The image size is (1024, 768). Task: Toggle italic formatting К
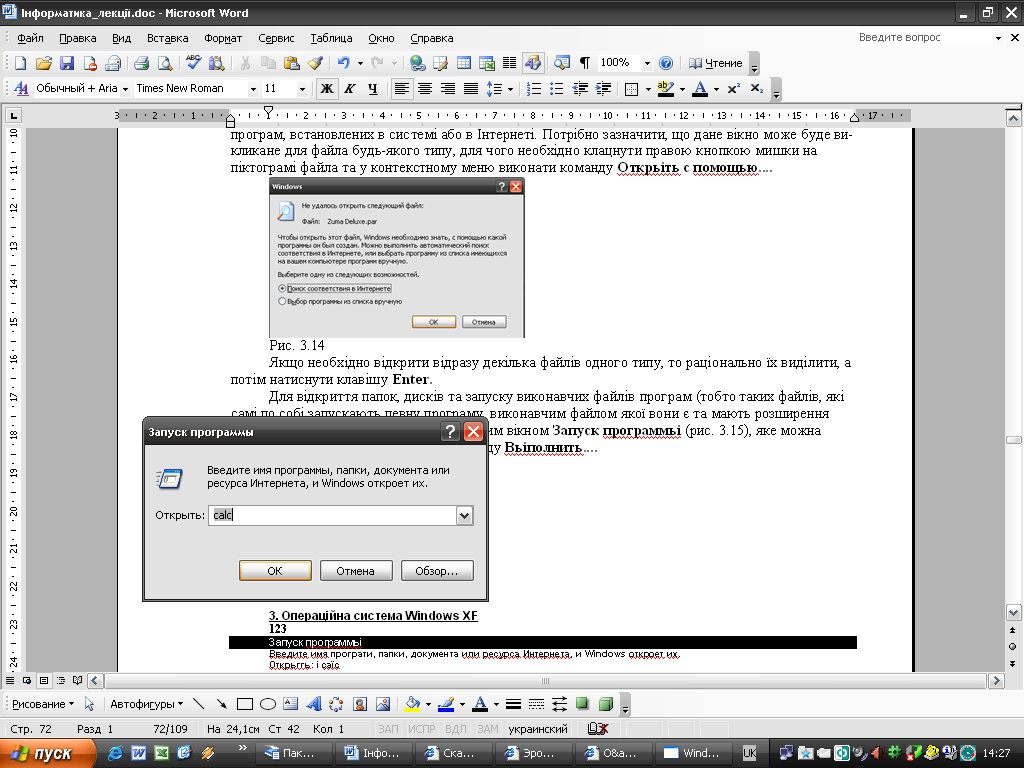(x=350, y=89)
